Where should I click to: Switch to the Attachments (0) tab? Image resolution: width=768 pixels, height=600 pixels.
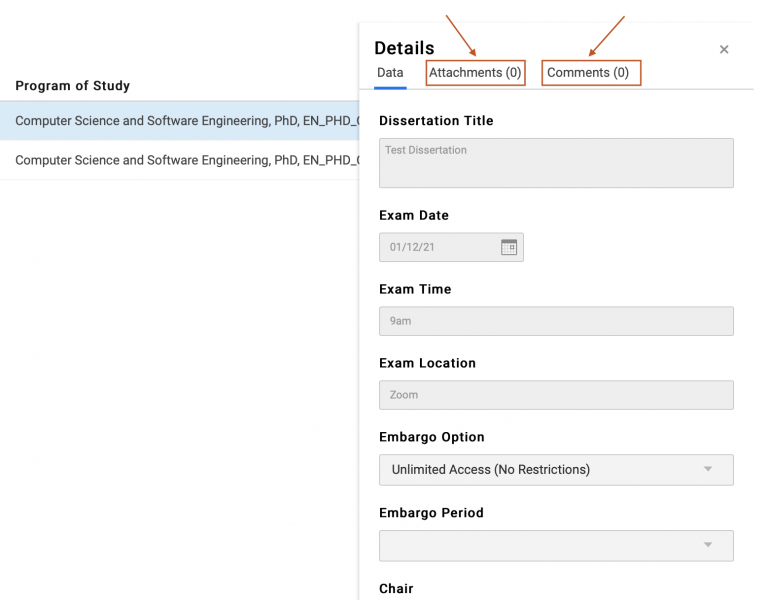(x=475, y=73)
